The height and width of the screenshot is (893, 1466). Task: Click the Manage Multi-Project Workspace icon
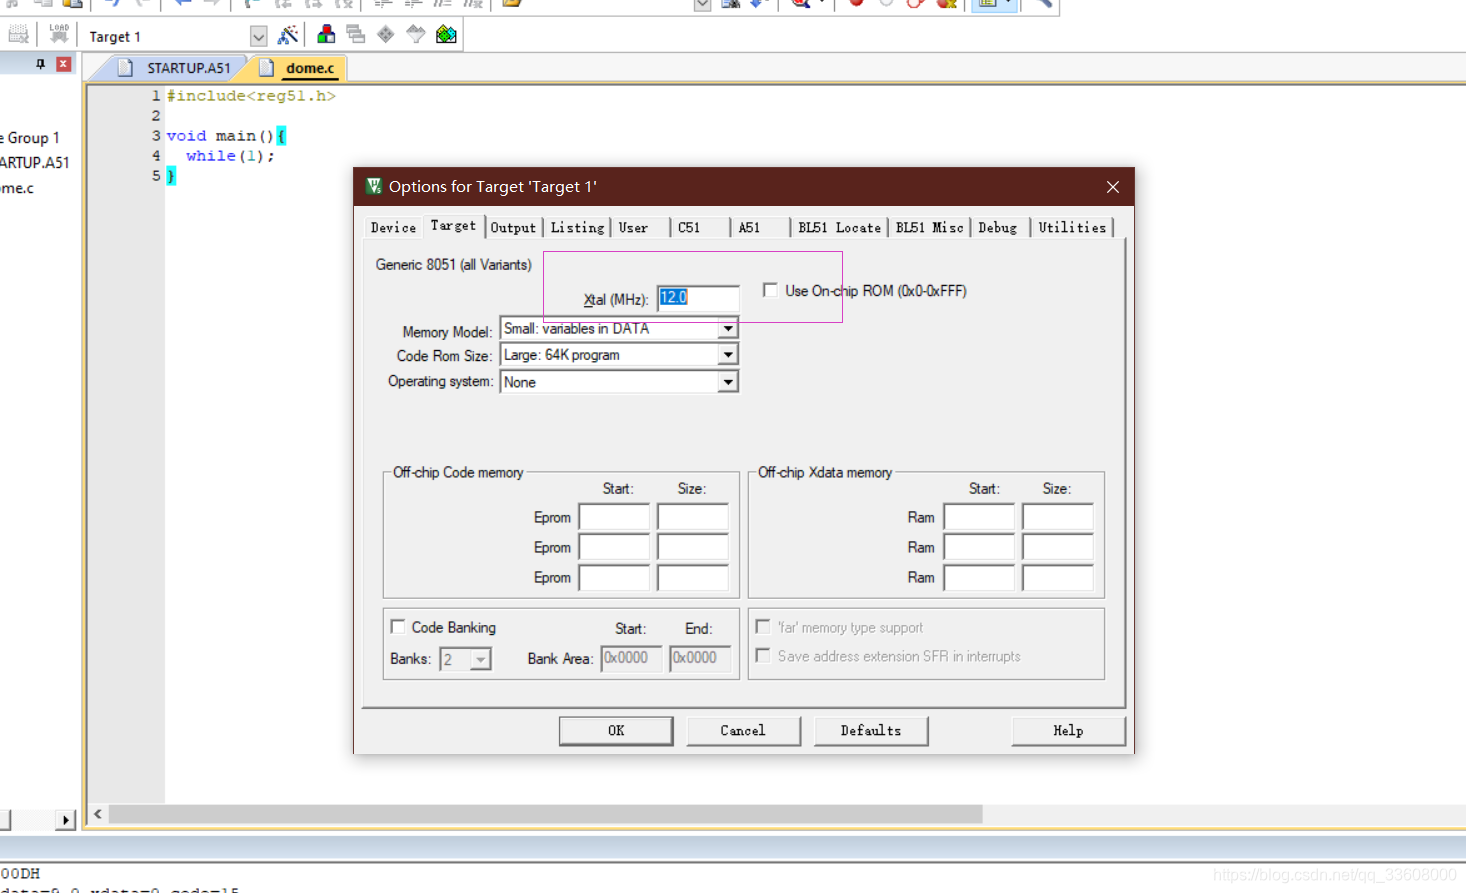point(355,34)
